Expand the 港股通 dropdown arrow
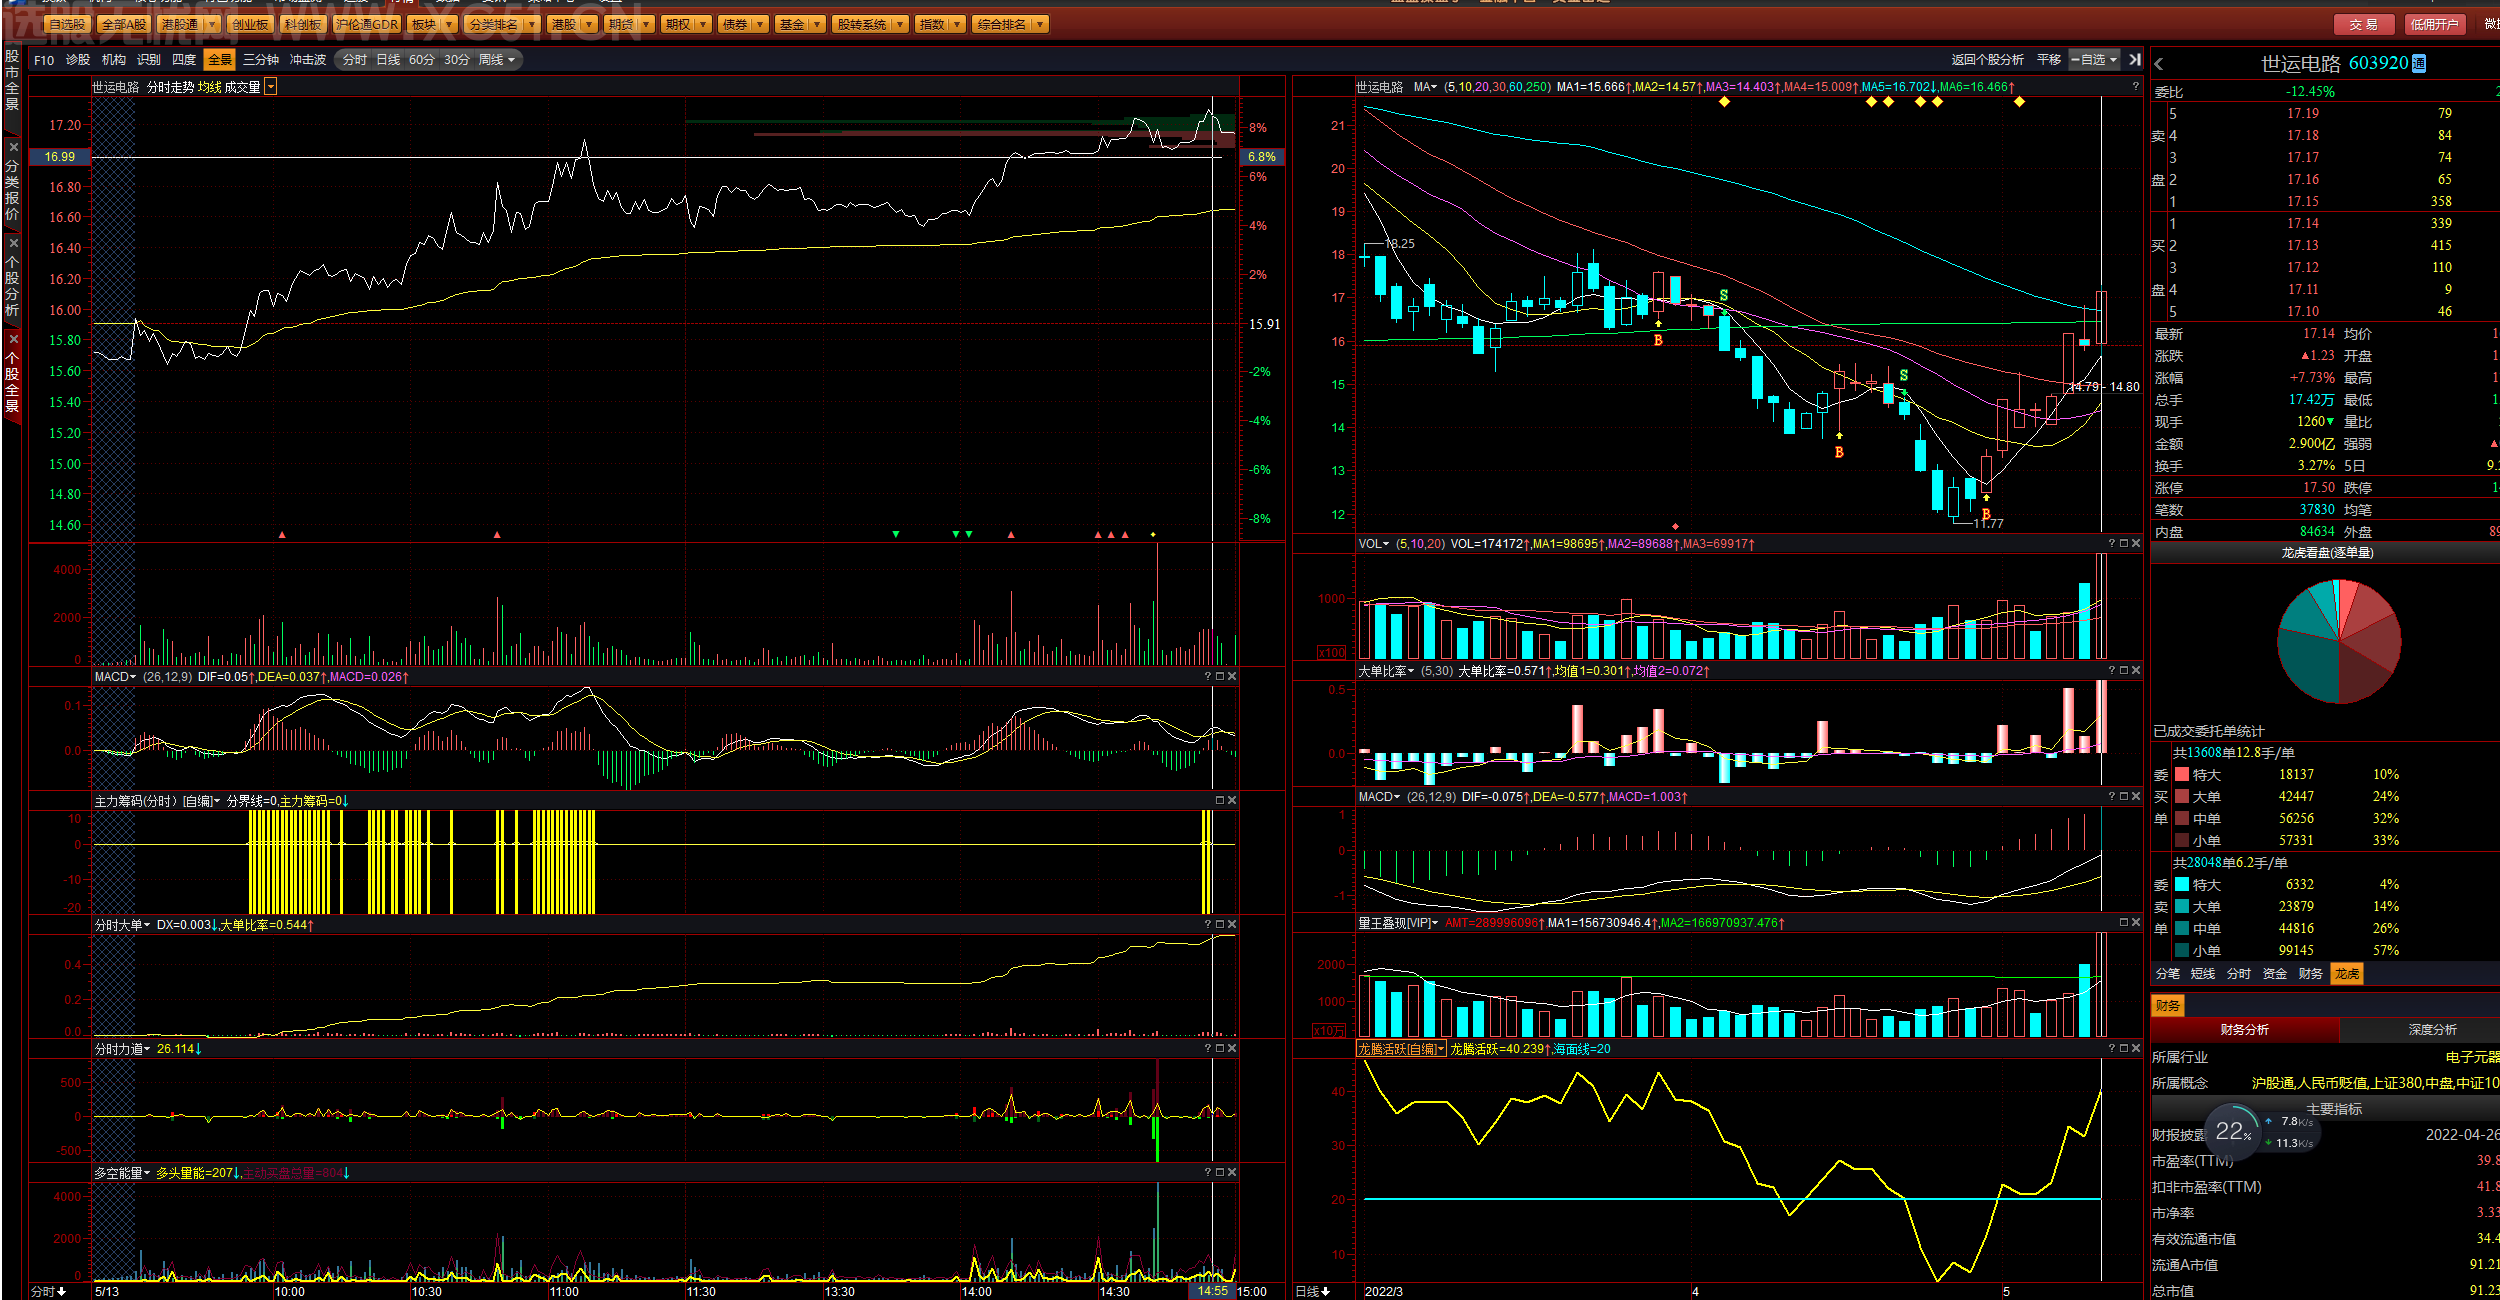Image resolution: width=2500 pixels, height=1300 pixels. 212,24
